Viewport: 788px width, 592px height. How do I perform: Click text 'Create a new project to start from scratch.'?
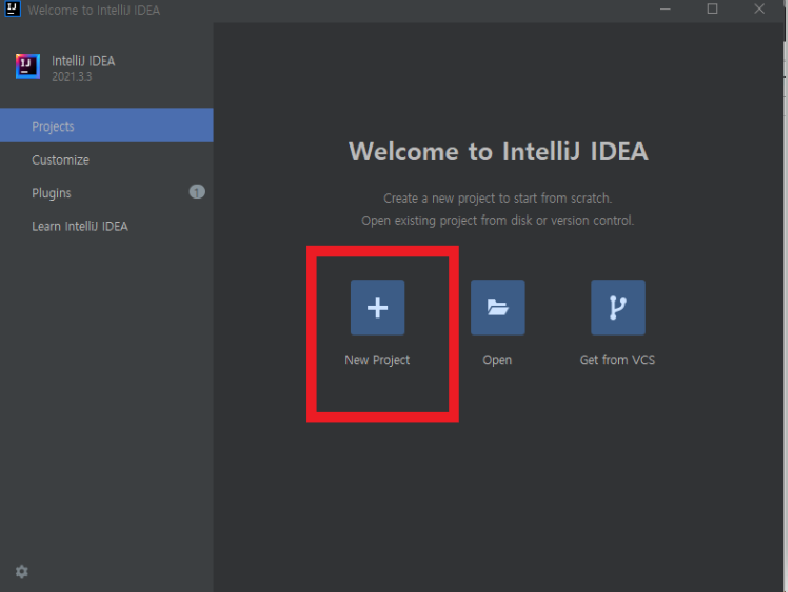(498, 199)
